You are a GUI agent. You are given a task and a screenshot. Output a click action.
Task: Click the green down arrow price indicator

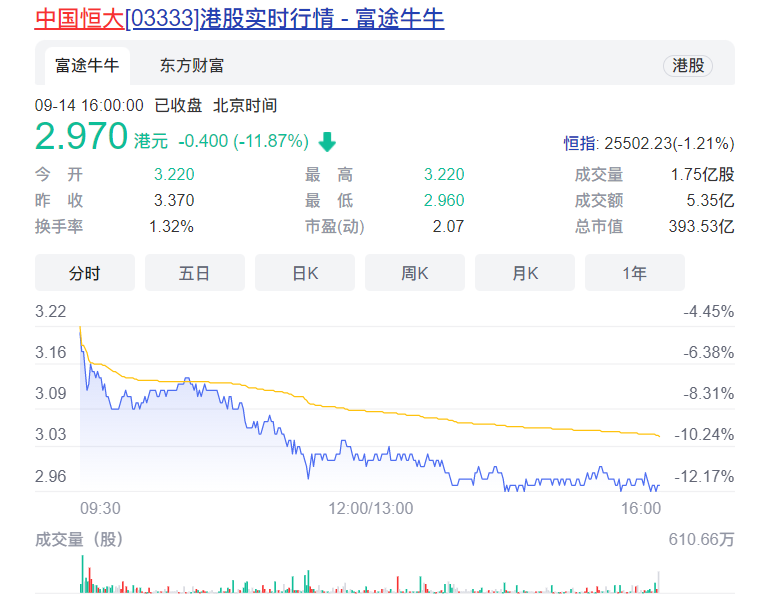[x=327, y=142]
